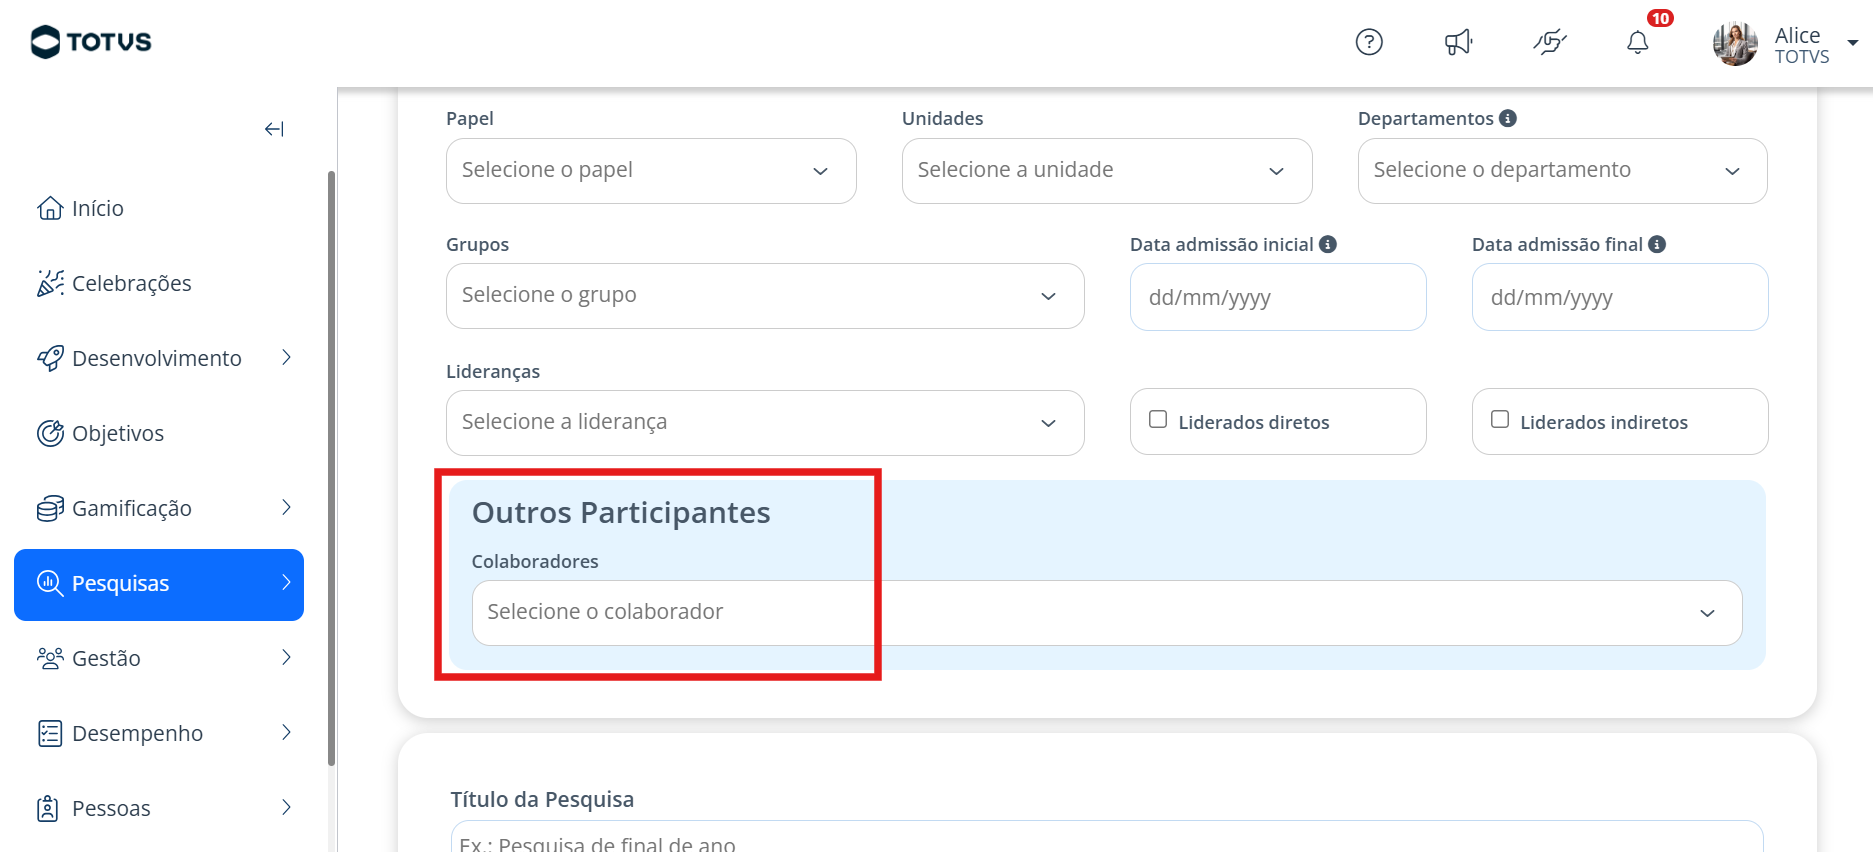Click the Data admissão inicial info icon

(1328, 244)
